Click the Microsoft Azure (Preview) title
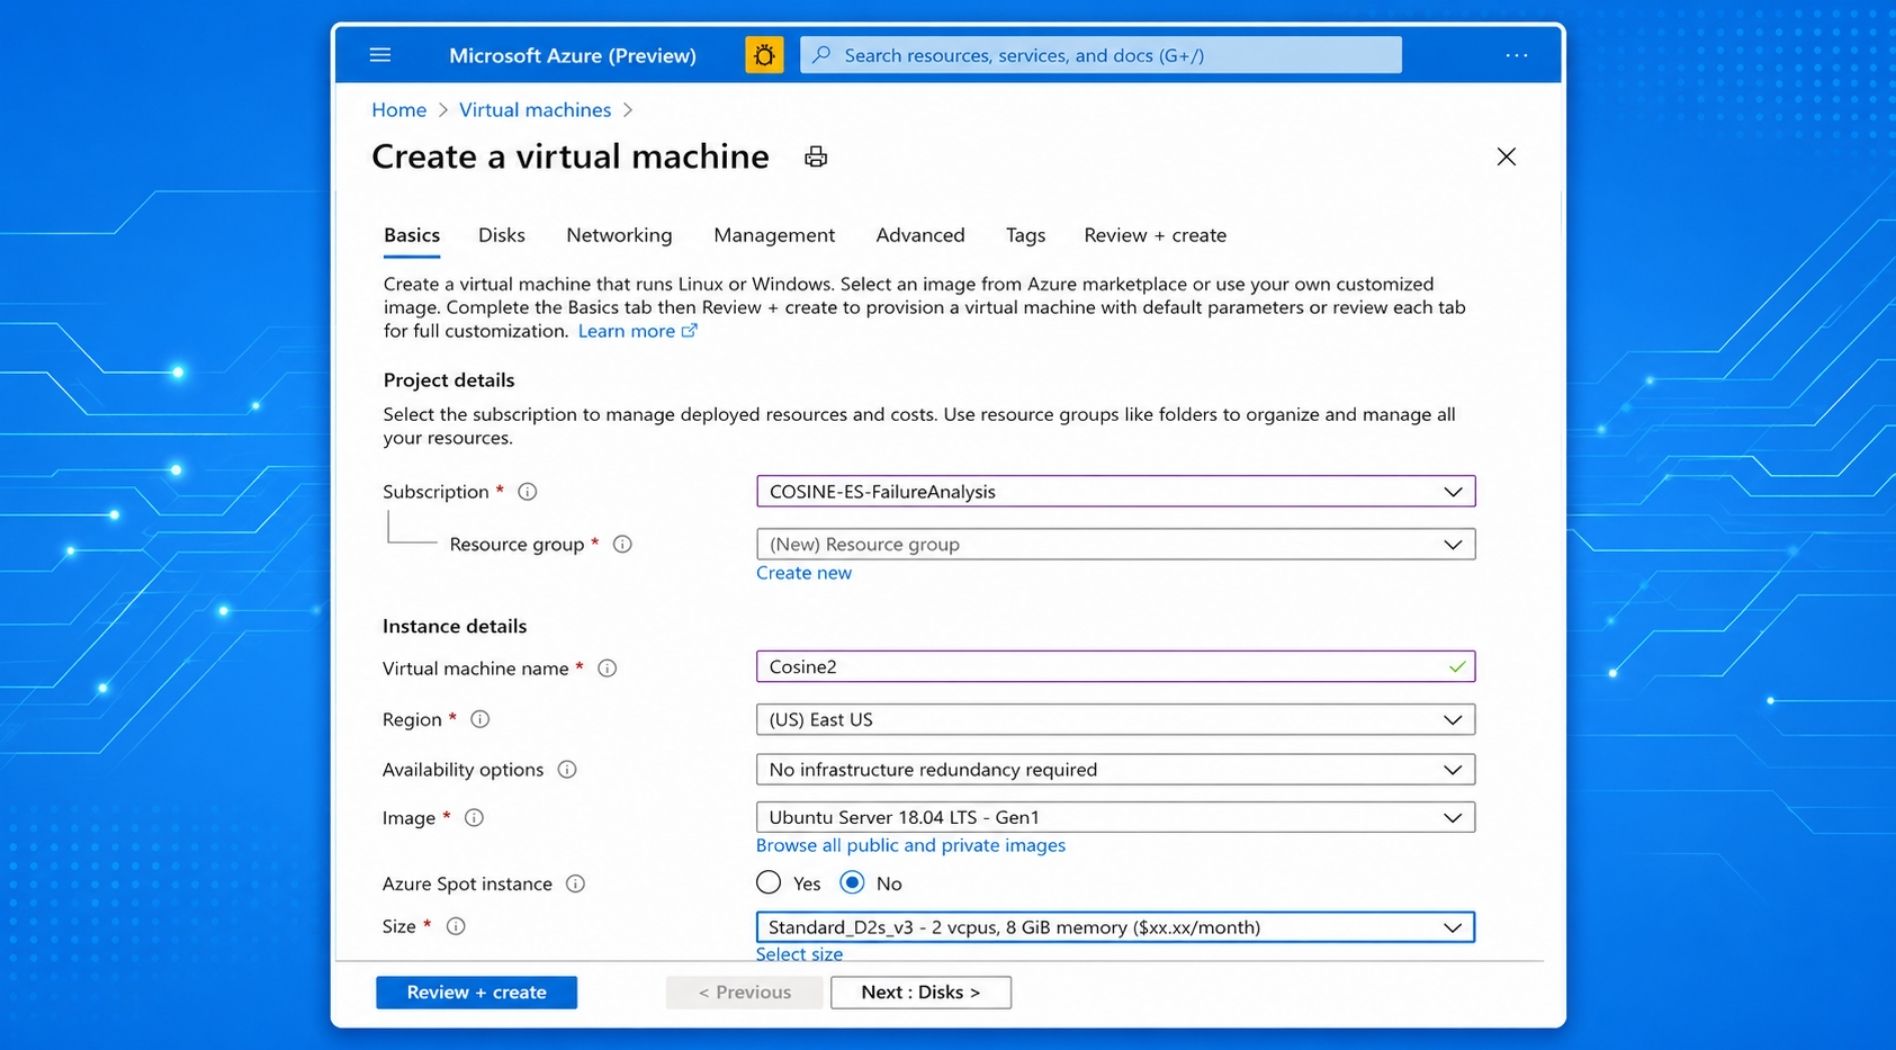 572,56
